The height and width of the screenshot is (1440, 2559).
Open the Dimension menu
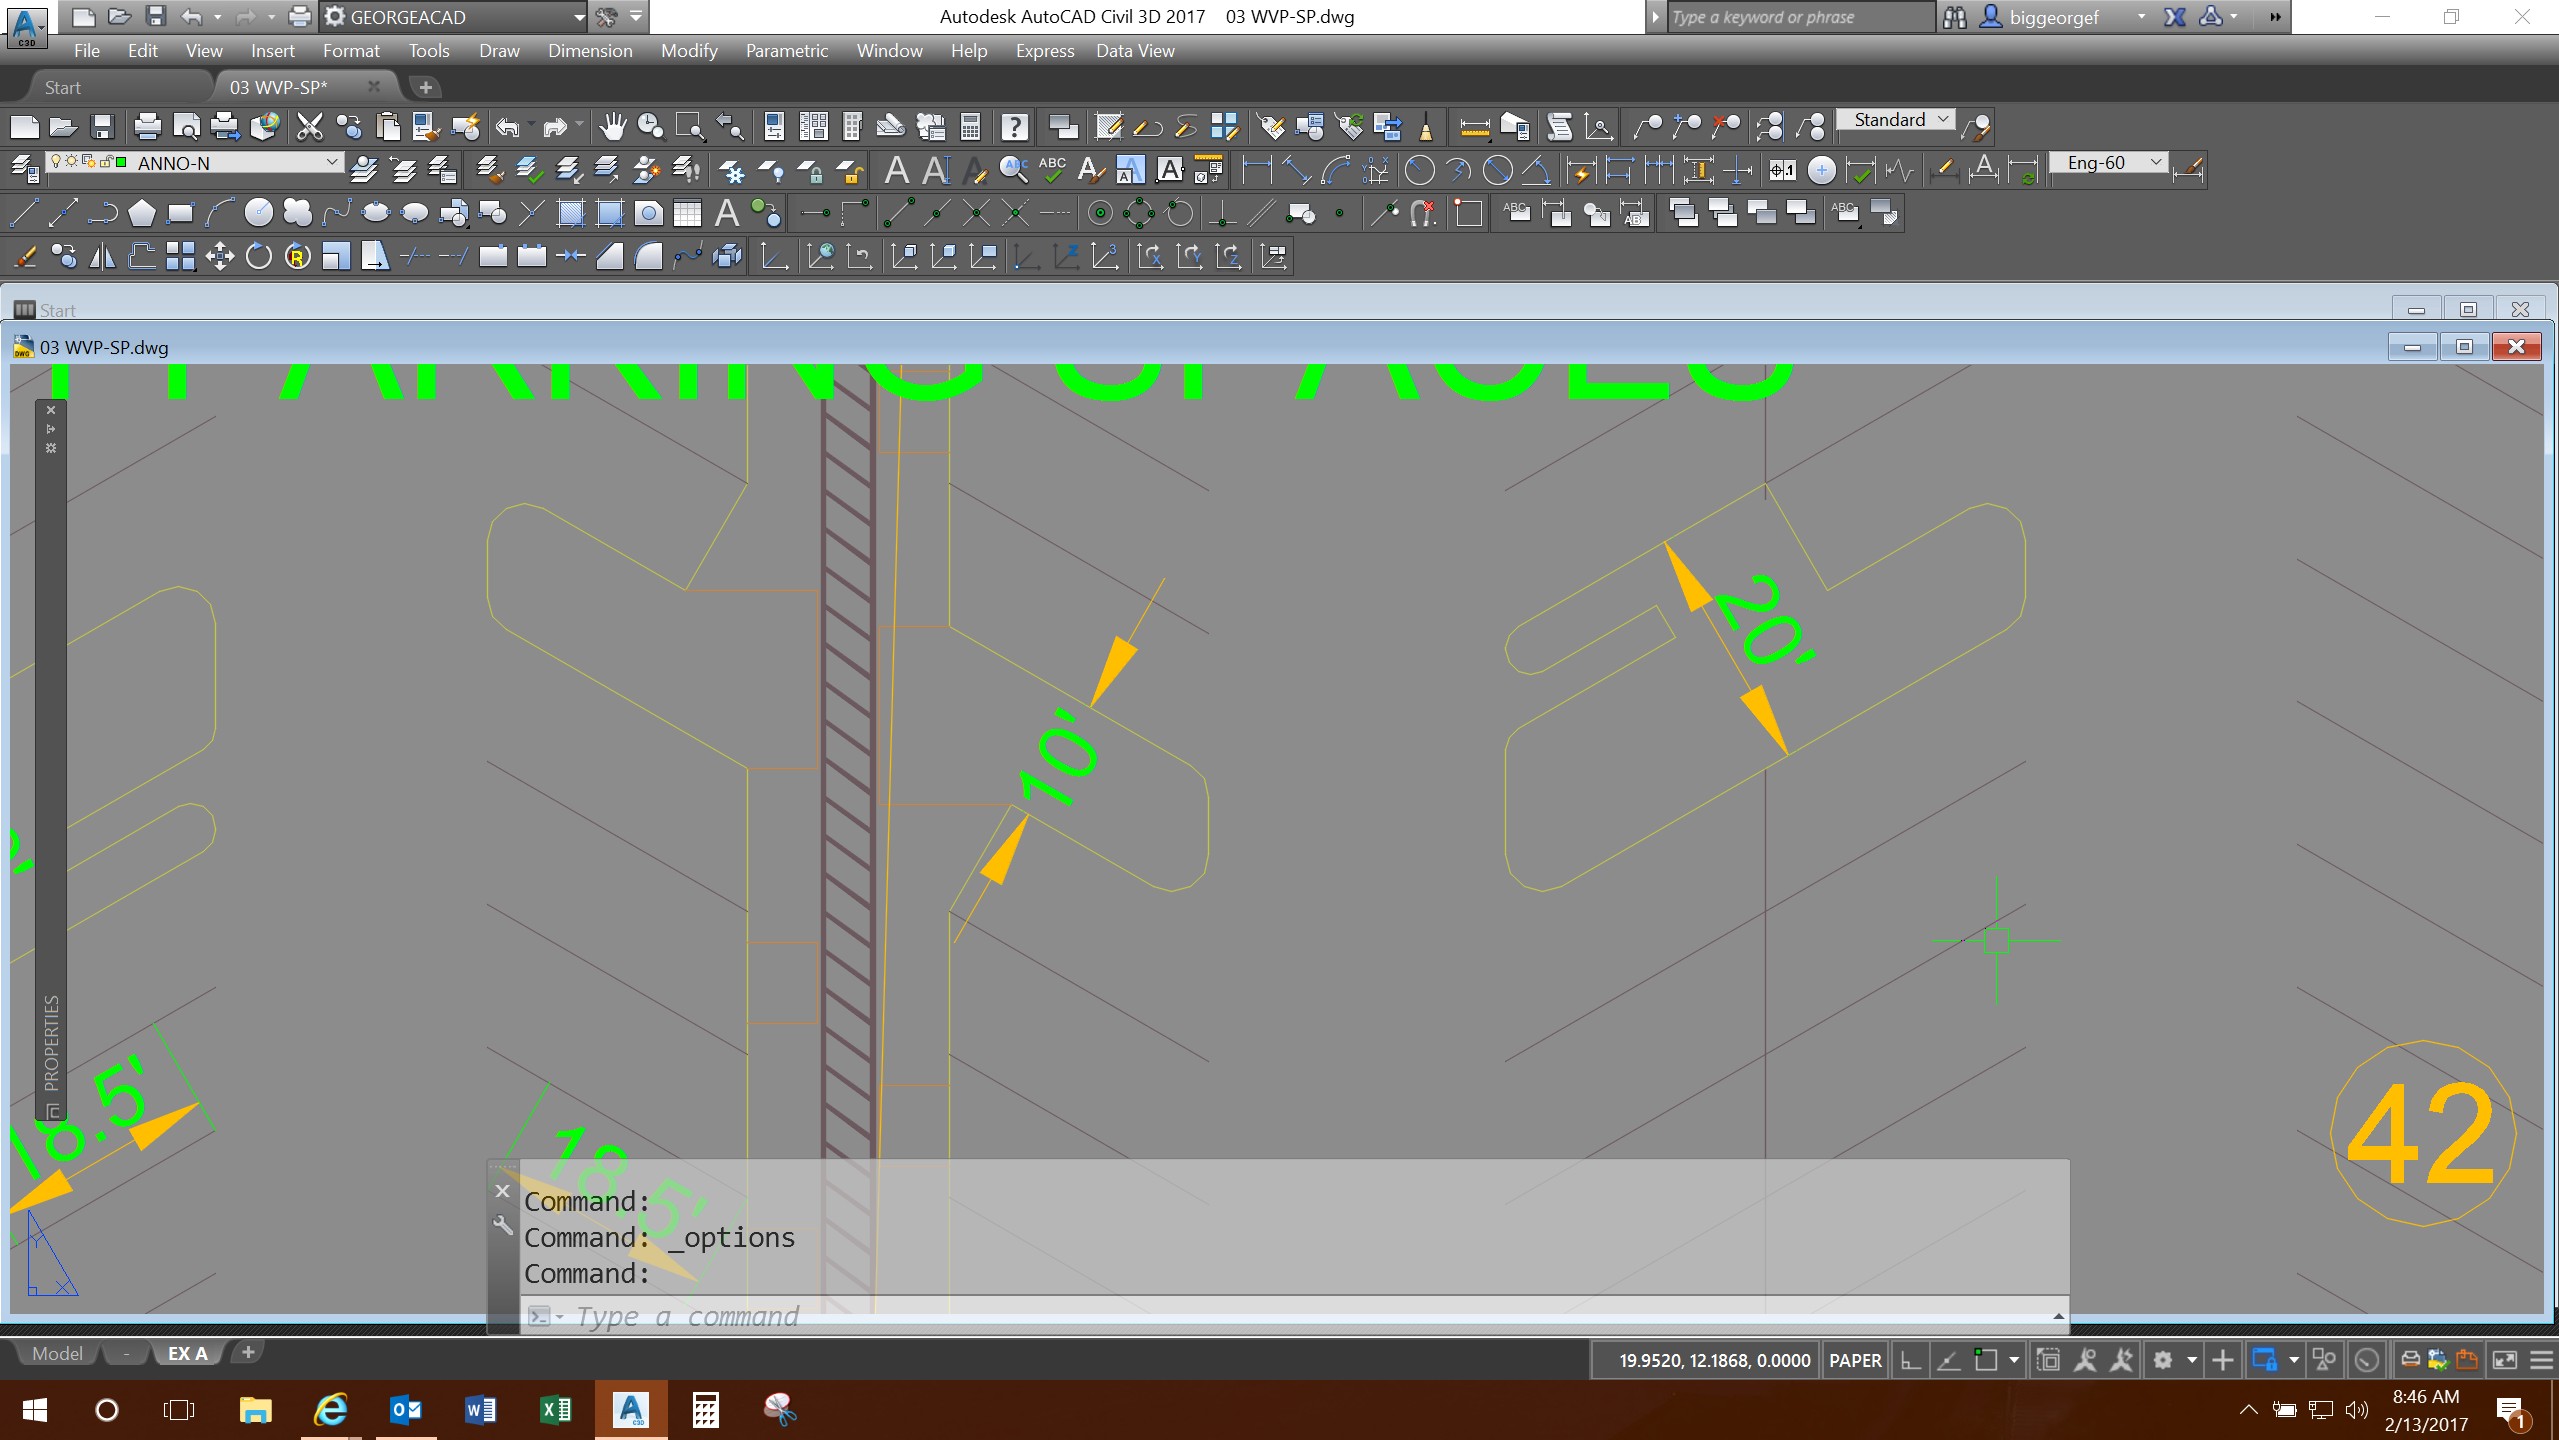[589, 50]
